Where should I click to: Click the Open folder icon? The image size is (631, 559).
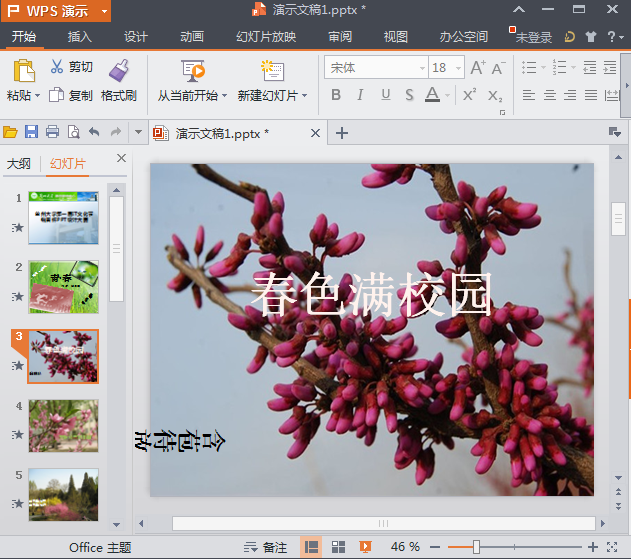[x=10, y=132]
